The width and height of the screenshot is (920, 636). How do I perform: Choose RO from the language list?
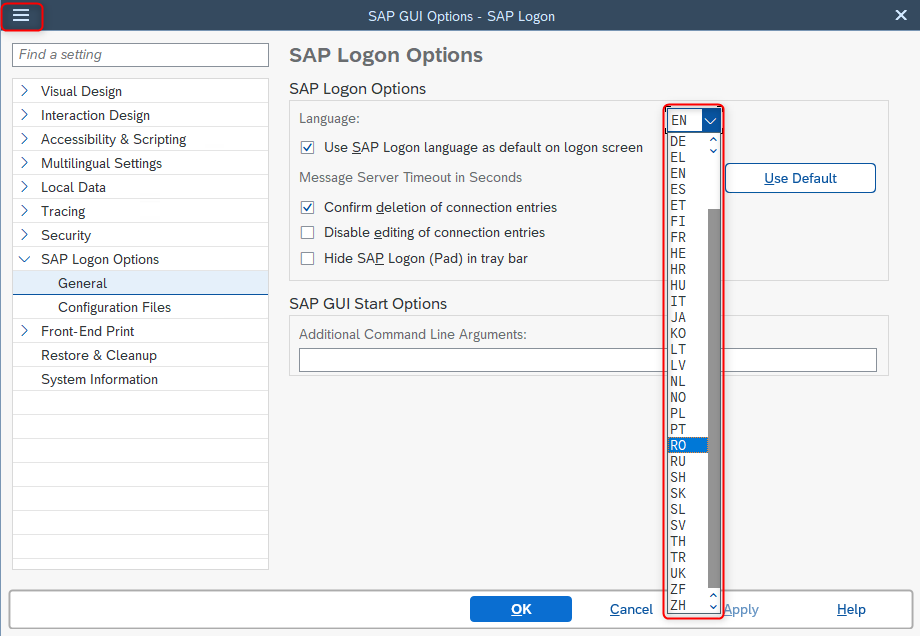(x=687, y=445)
